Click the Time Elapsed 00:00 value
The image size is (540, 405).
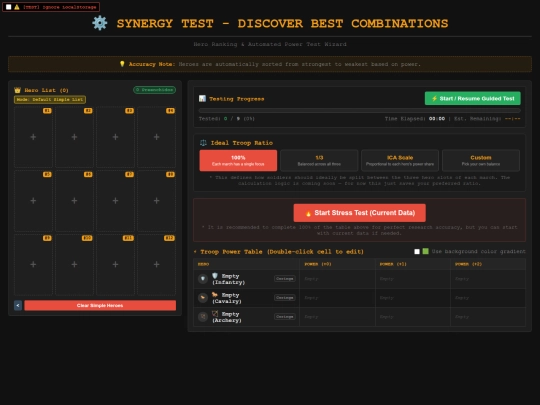437,118
